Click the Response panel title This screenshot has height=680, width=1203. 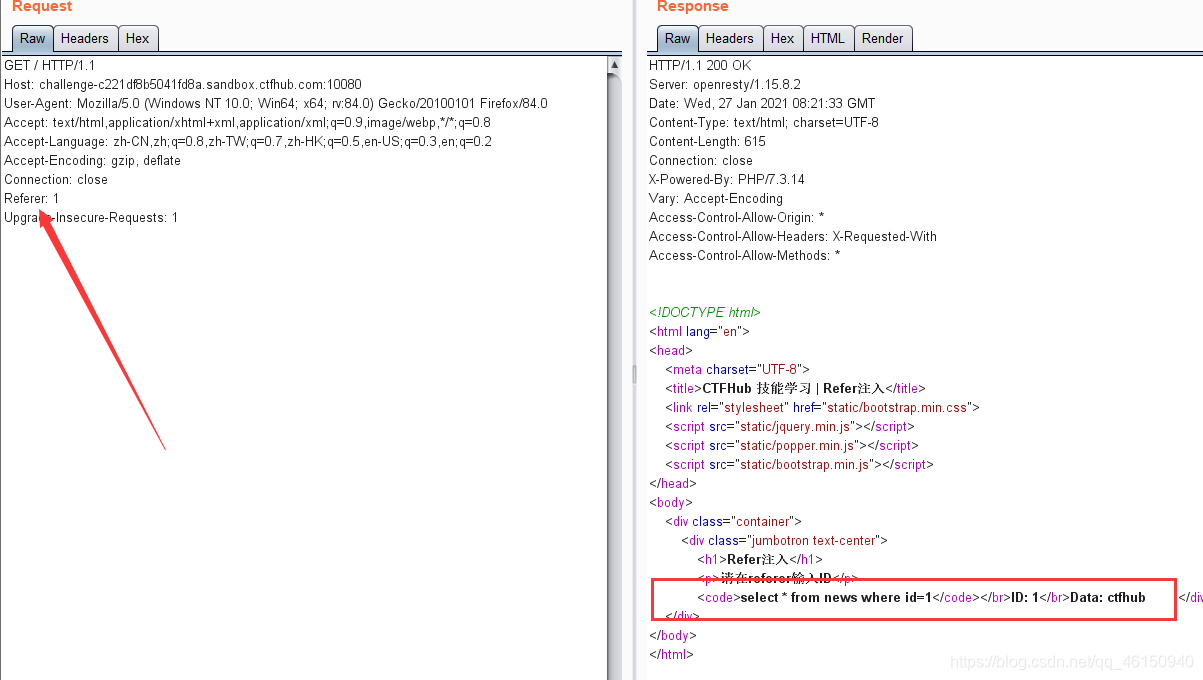[x=692, y=7]
